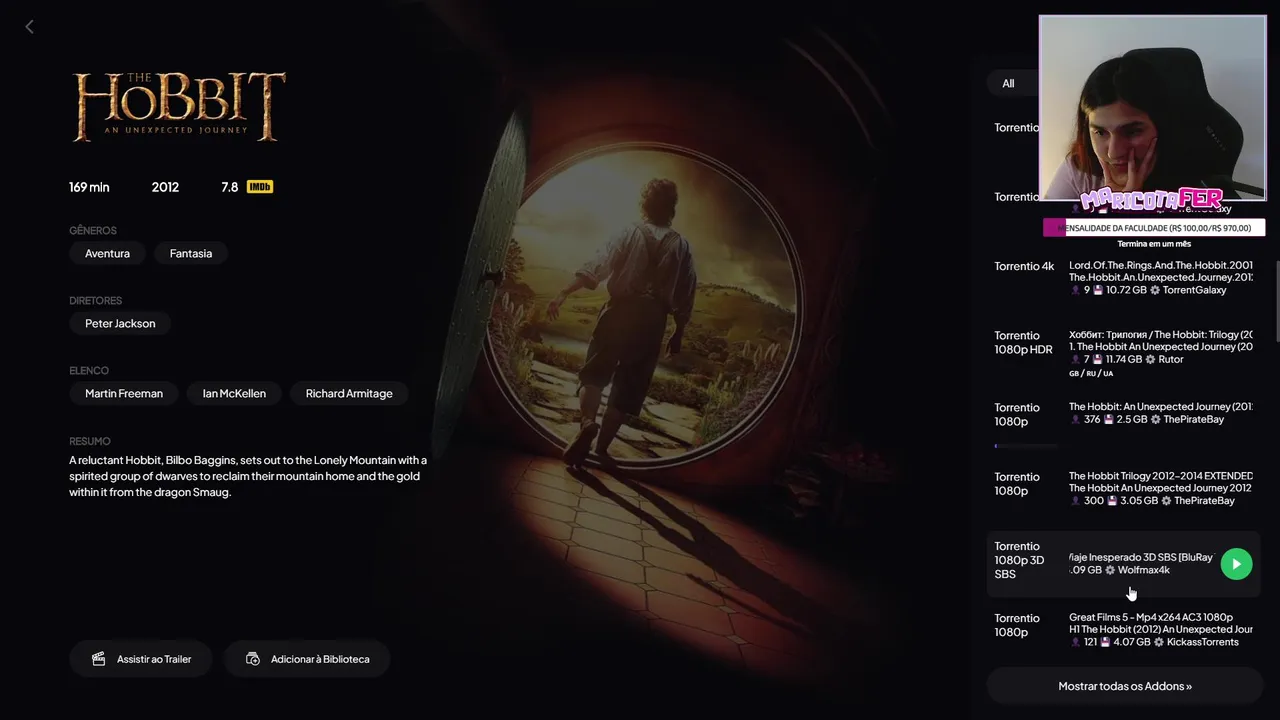The height and width of the screenshot is (720, 1280).
Task: Open director Peter Jackson
Action: click(x=120, y=324)
